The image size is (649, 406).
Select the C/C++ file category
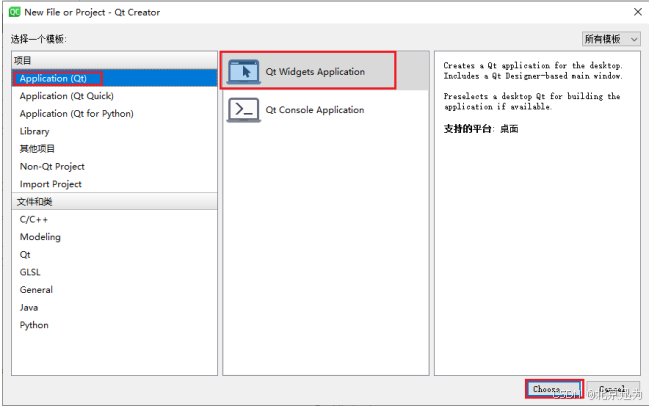coord(114,219)
